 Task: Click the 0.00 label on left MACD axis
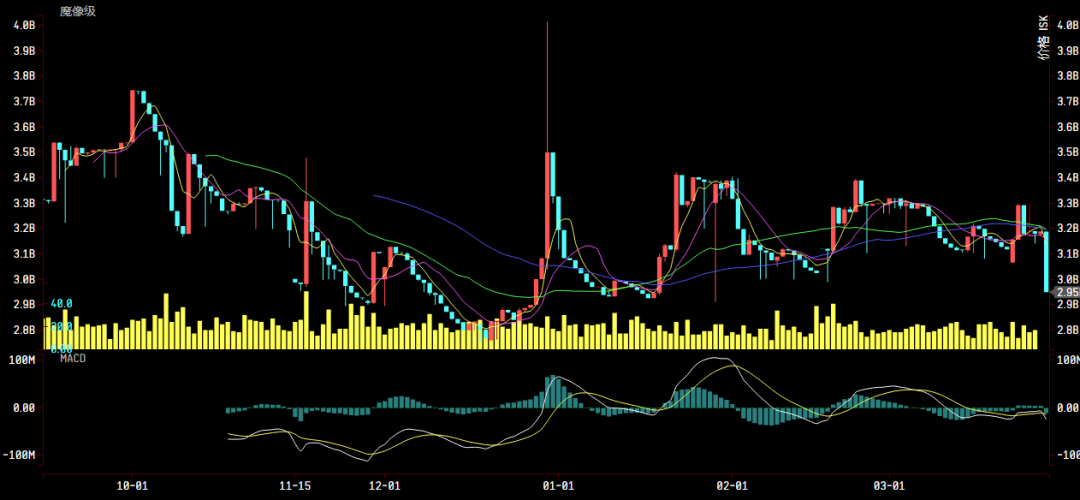(22, 408)
